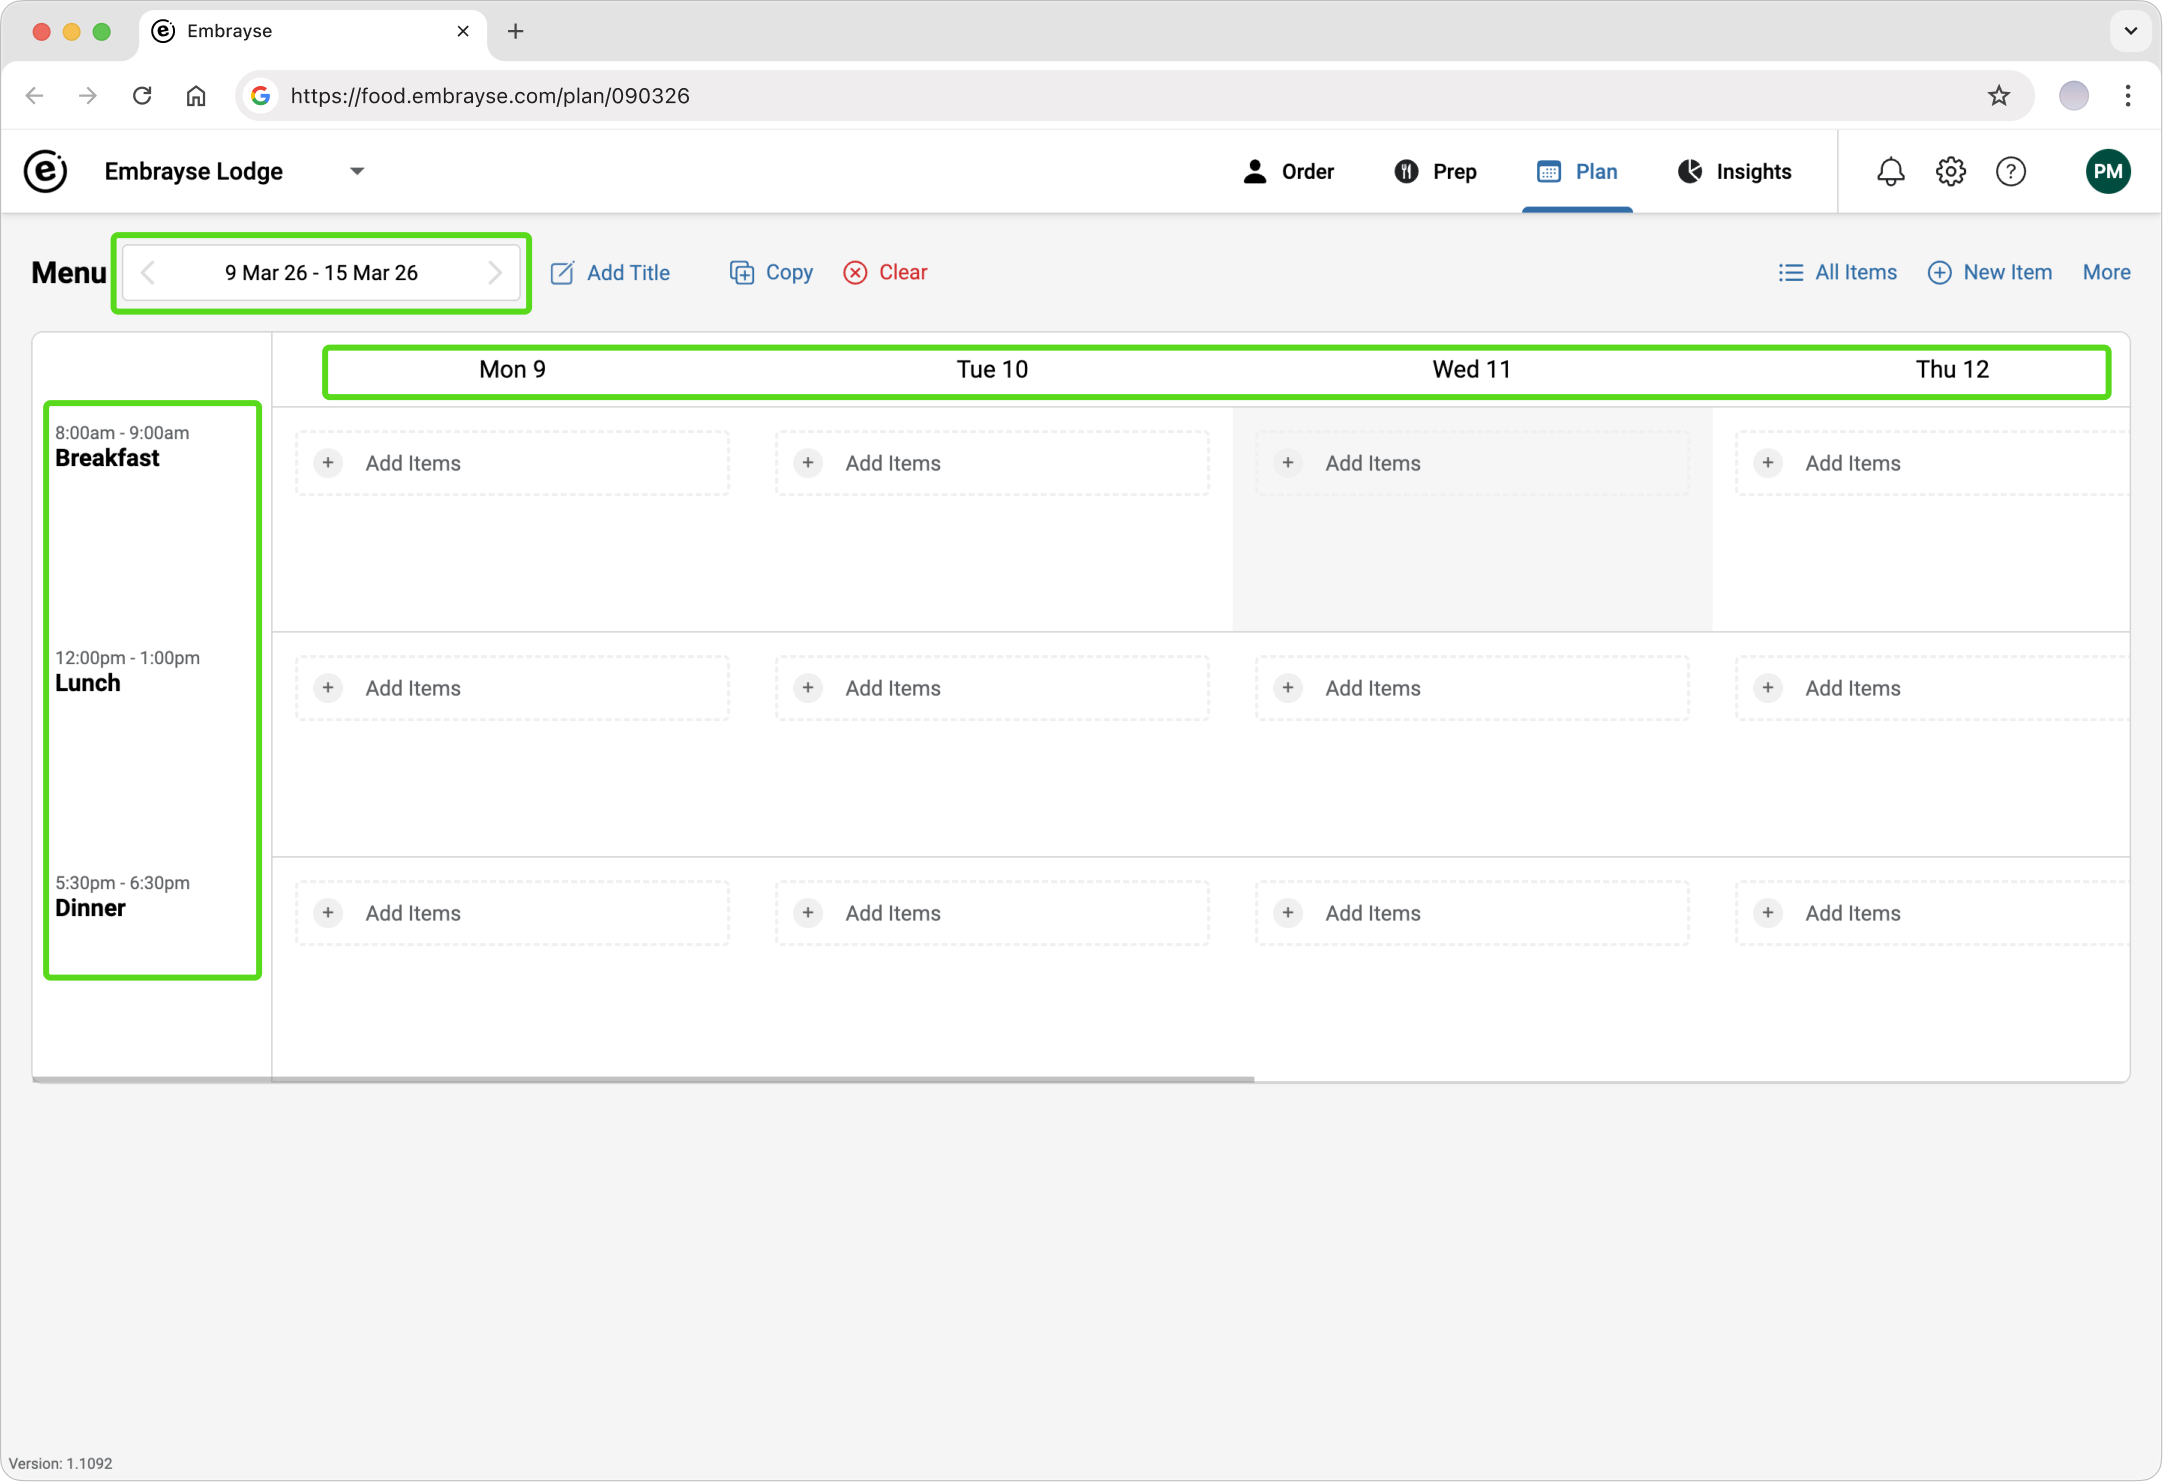Open settings via the gear icon
The image size is (2163, 1482).
pyautogui.click(x=1950, y=172)
